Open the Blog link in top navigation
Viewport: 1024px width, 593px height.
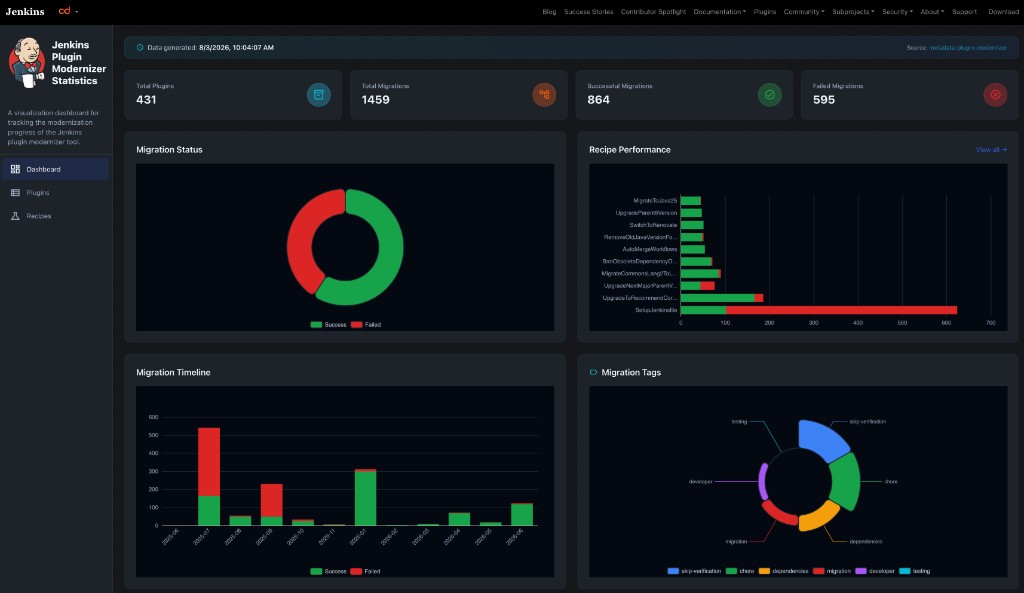coord(549,12)
